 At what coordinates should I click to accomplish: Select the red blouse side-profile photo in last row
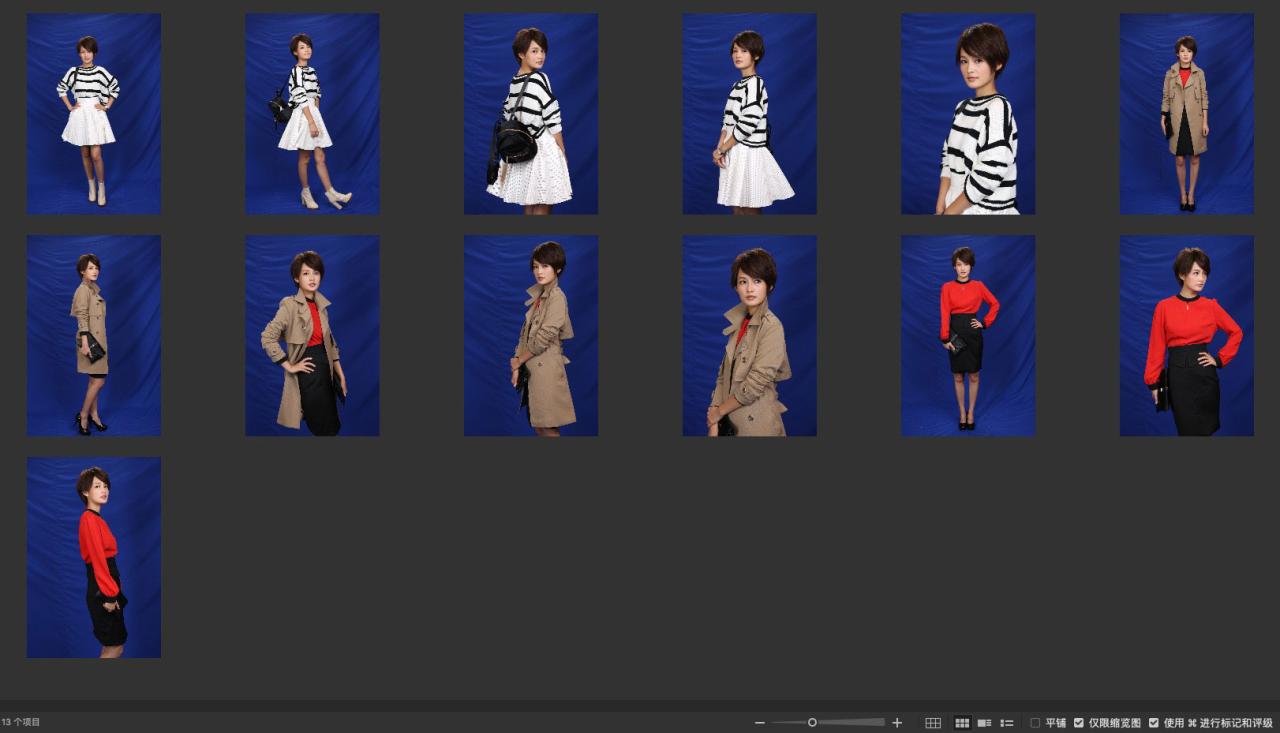[93, 557]
